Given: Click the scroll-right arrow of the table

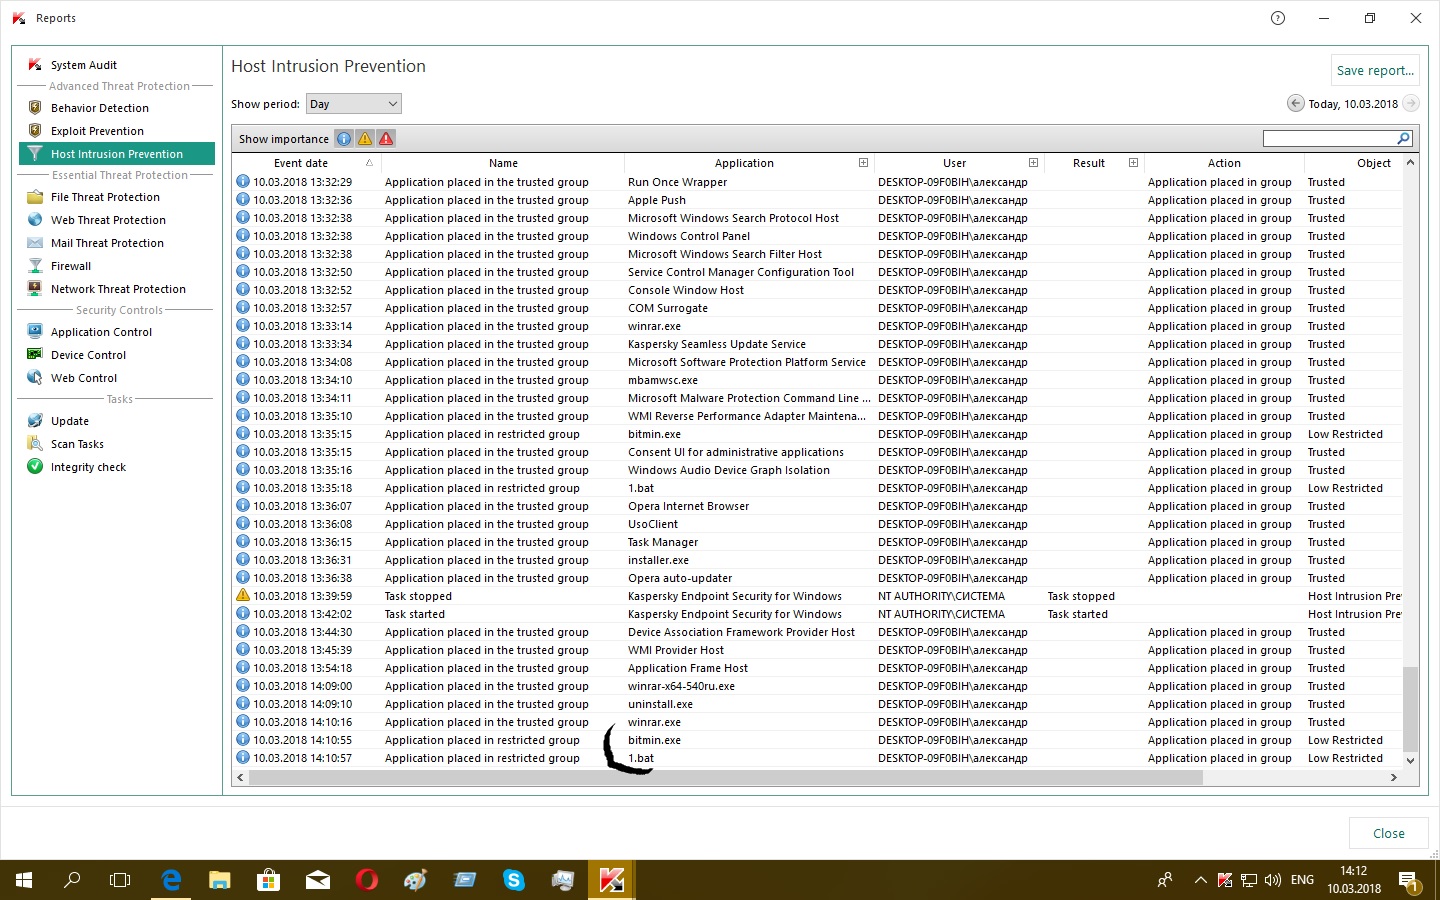Looking at the screenshot, I should click(x=1393, y=777).
